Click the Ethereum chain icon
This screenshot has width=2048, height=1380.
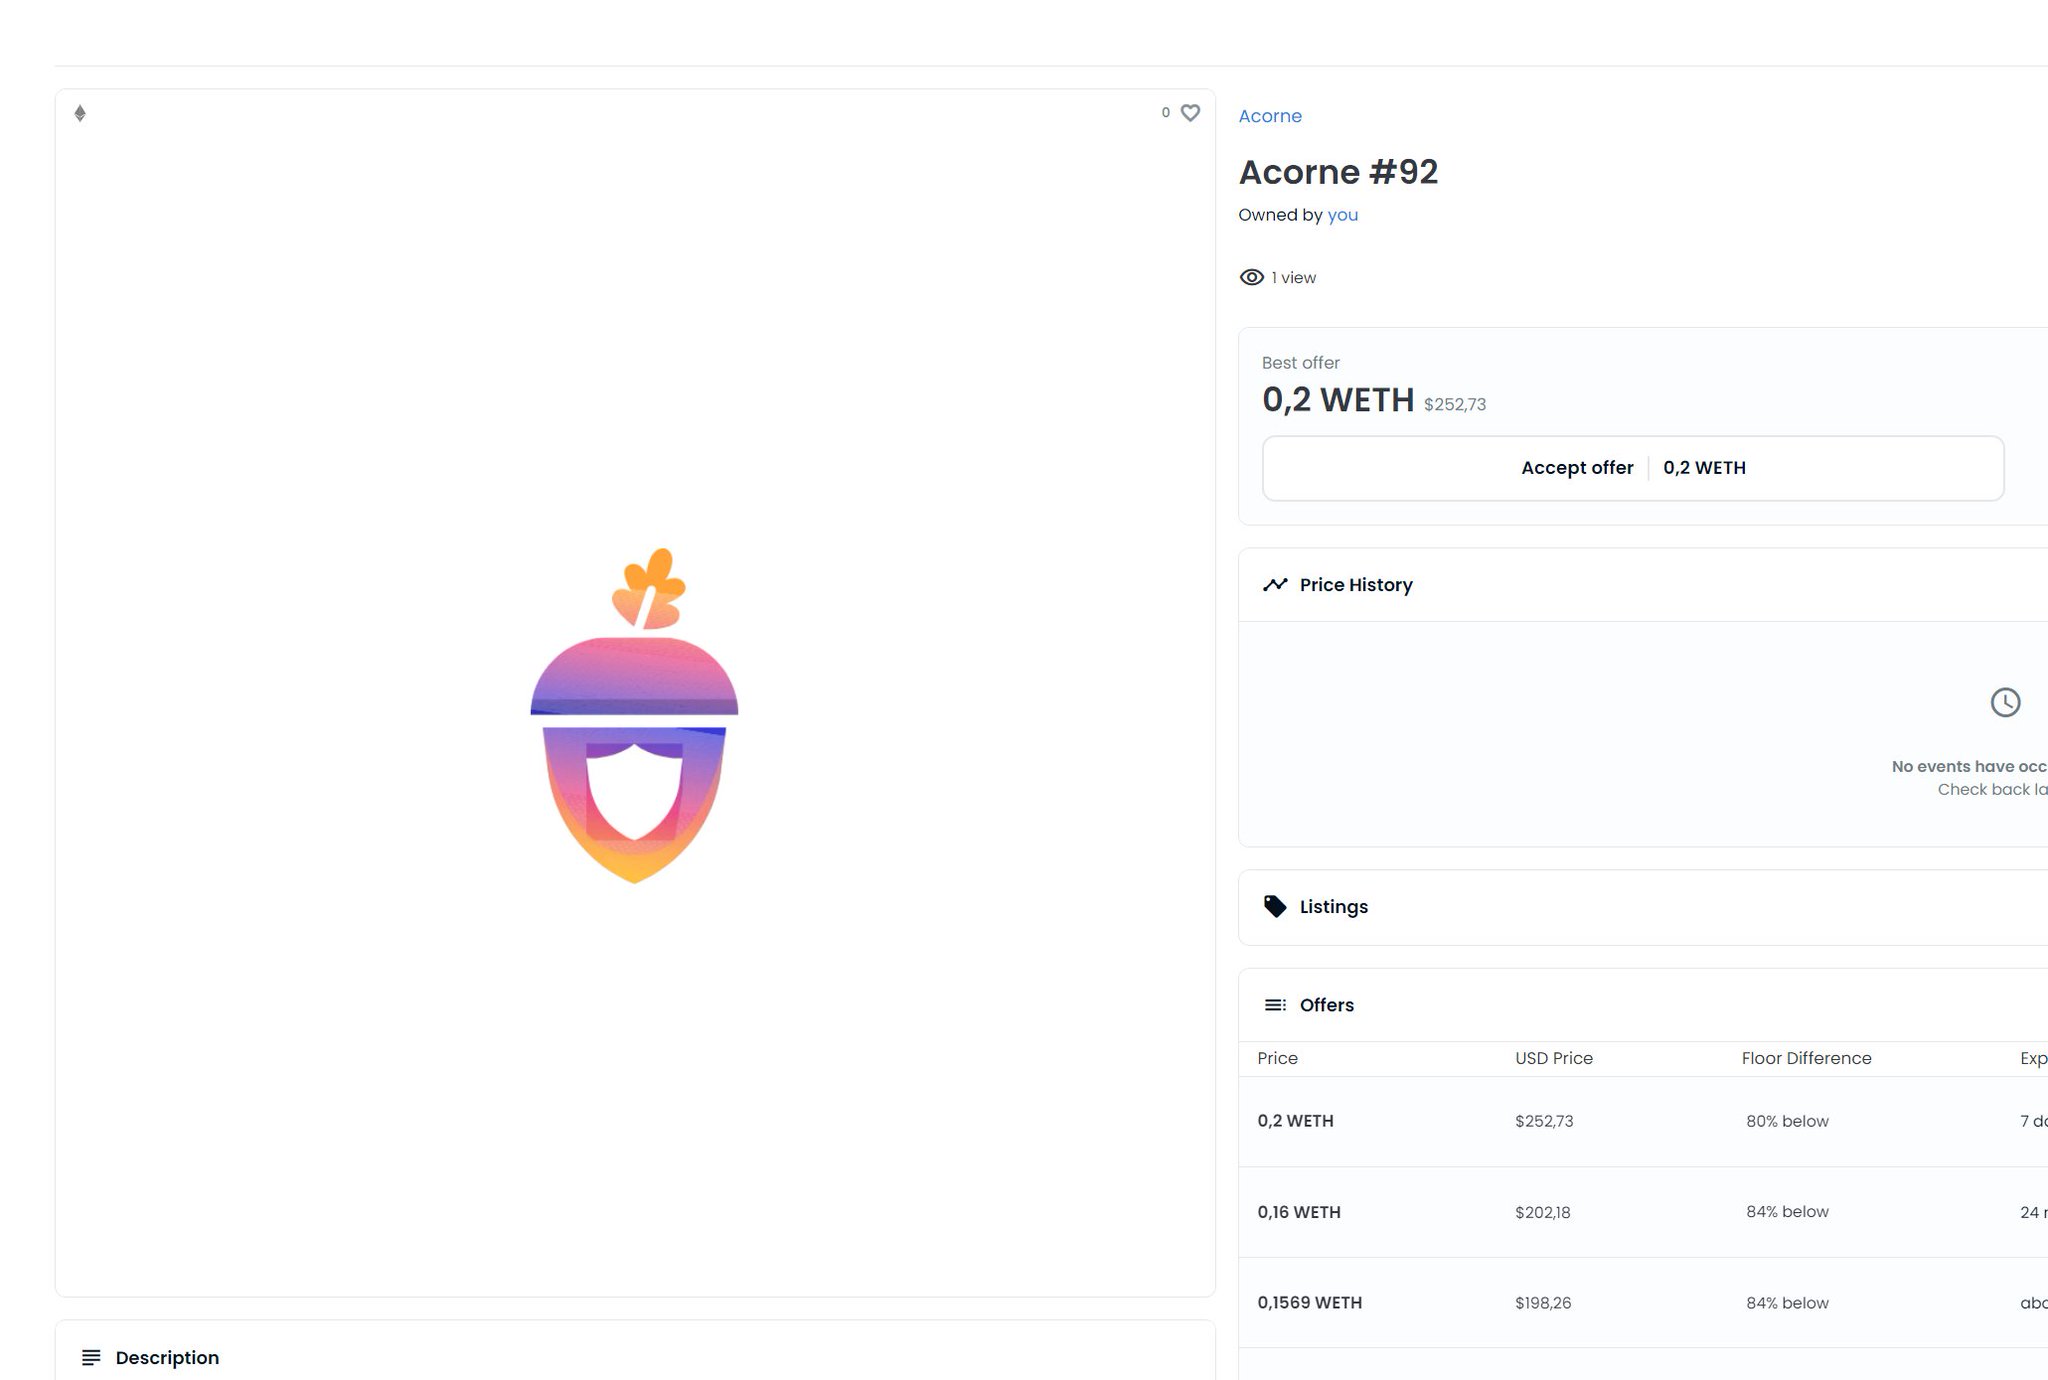(80, 113)
